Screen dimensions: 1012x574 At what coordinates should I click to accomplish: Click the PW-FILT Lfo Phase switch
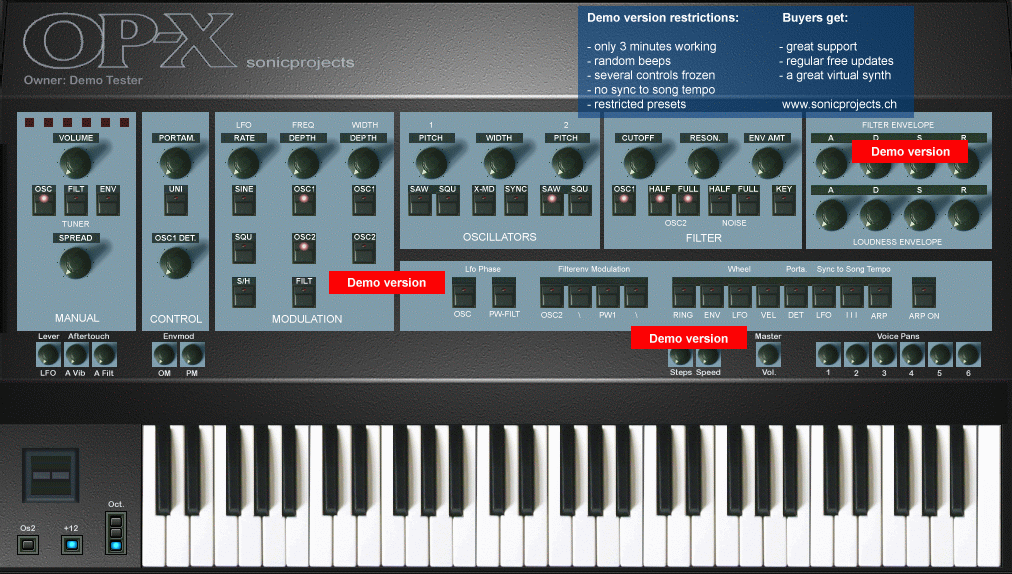tap(503, 295)
